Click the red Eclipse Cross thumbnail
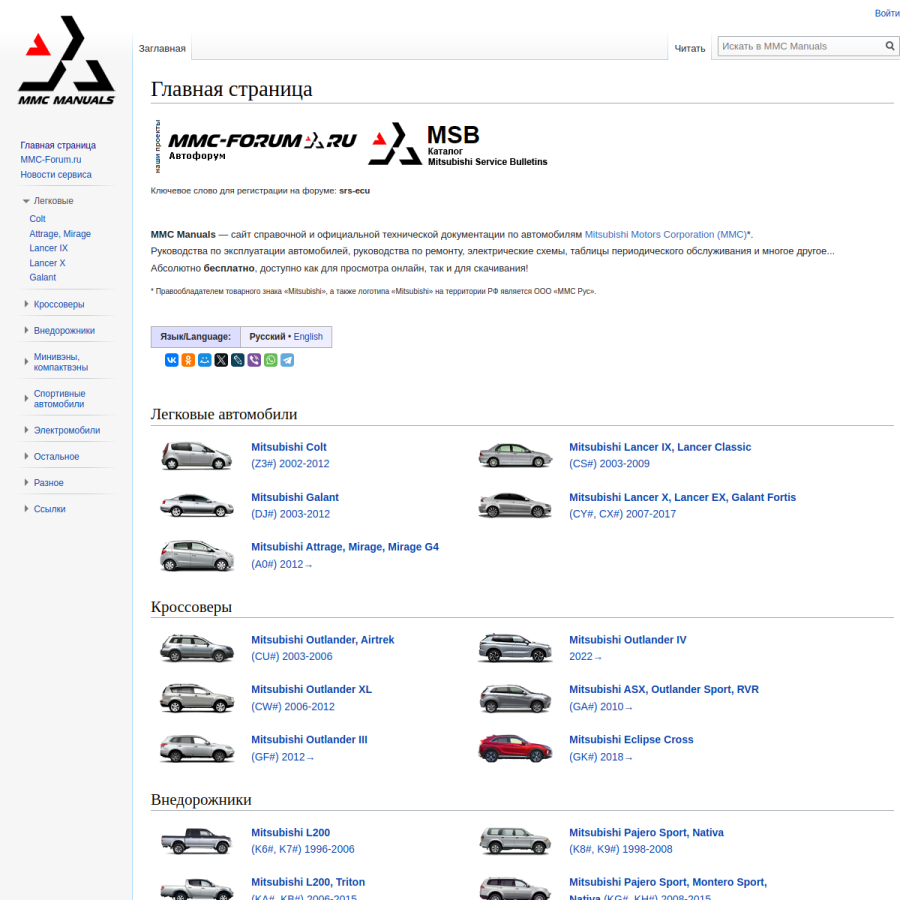Screen dimensions: 900x900 pyautogui.click(x=515, y=748)
